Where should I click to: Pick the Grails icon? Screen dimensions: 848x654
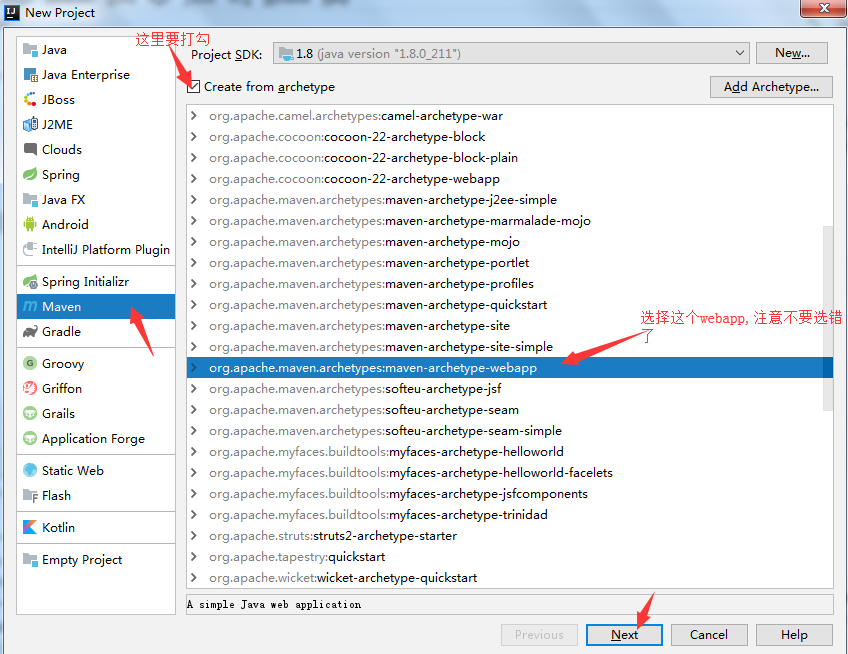[30, 413]
